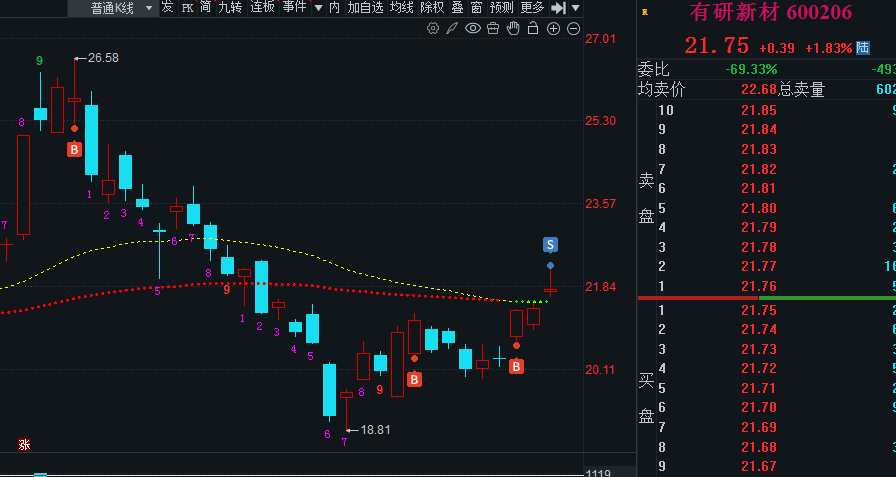
Task: Click the skip-to-end arrow icon
Action: pyautogui.click(x=558, y=8)
